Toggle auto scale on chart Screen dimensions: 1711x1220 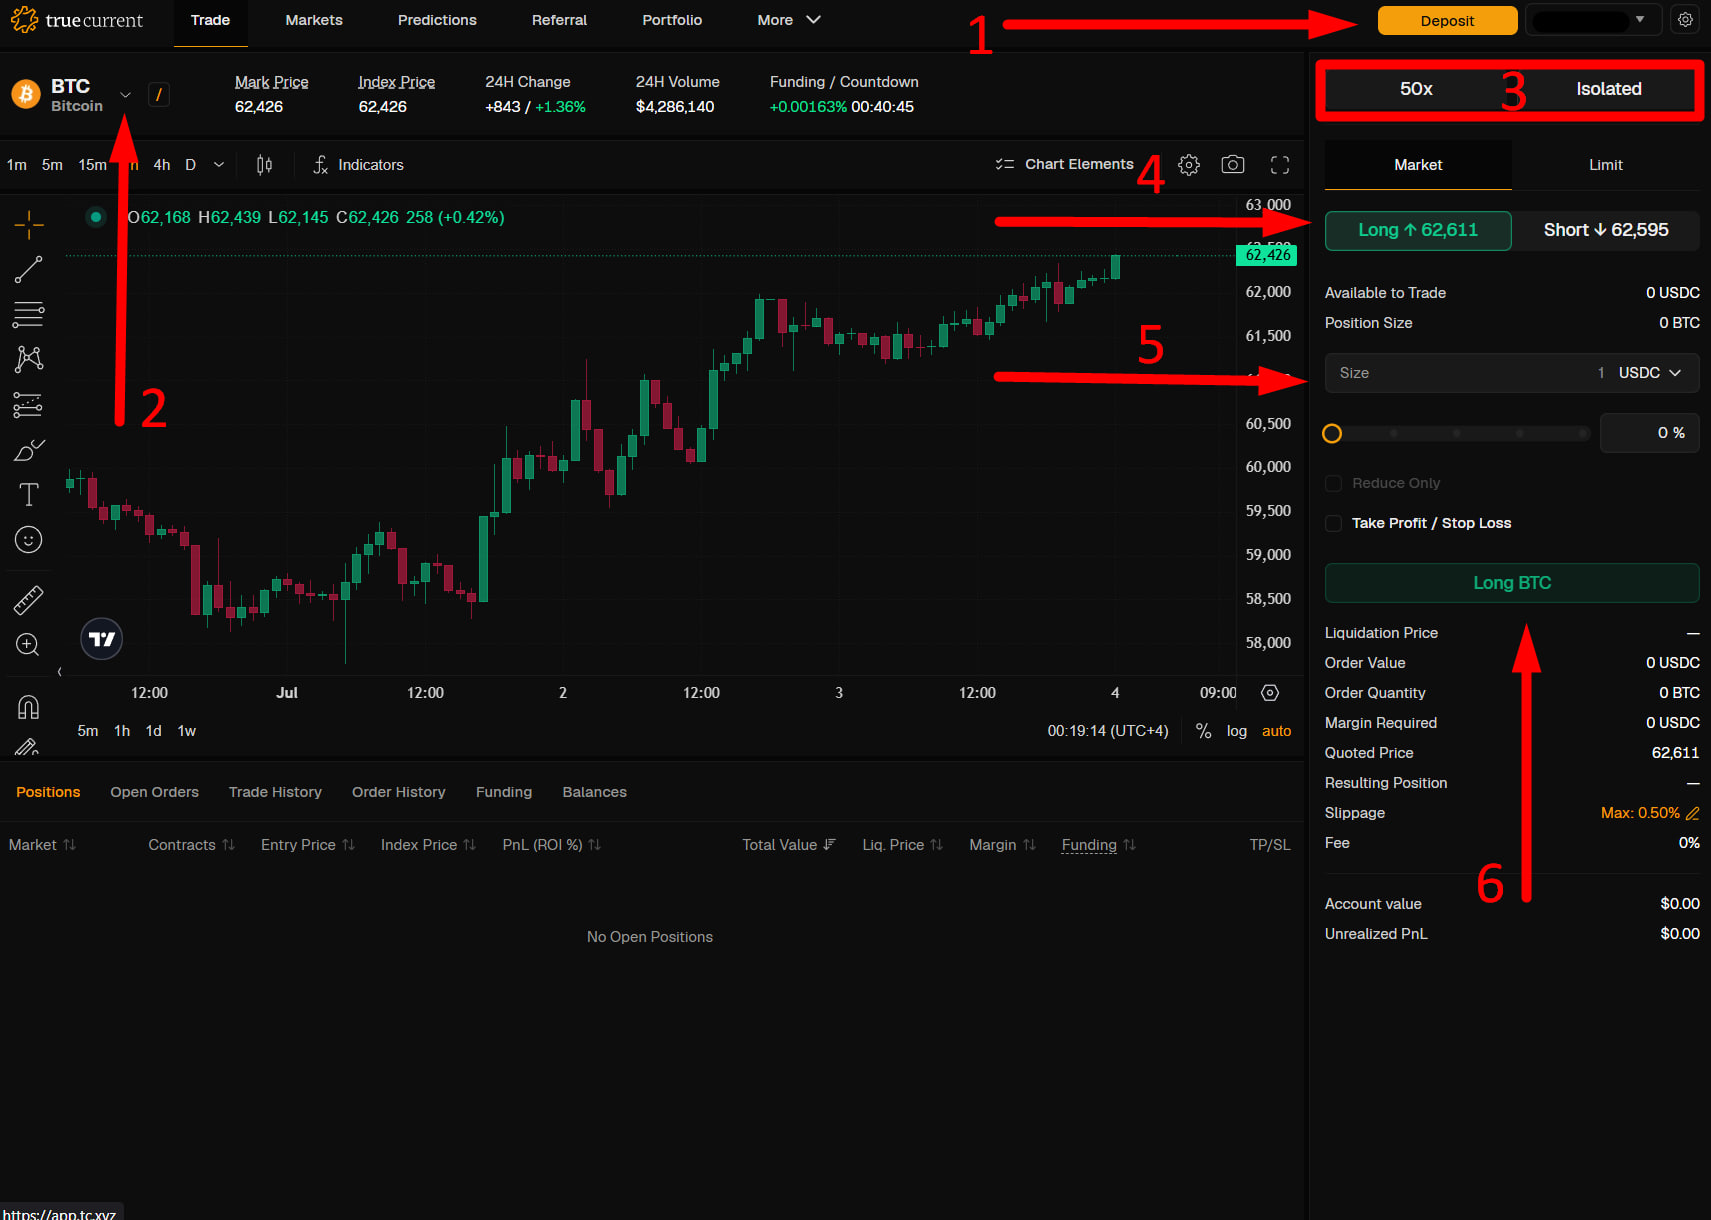click(1276, 731)
